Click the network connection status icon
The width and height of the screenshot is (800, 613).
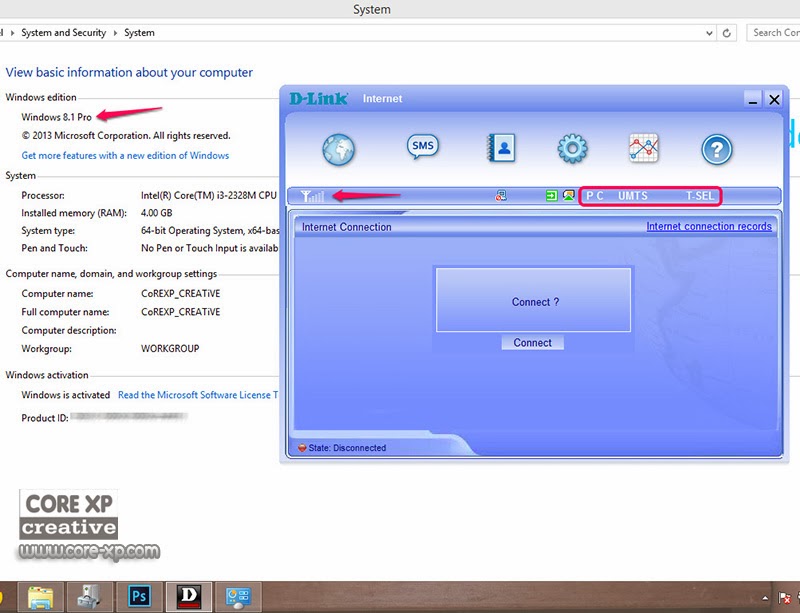click(x=501, y=195)
